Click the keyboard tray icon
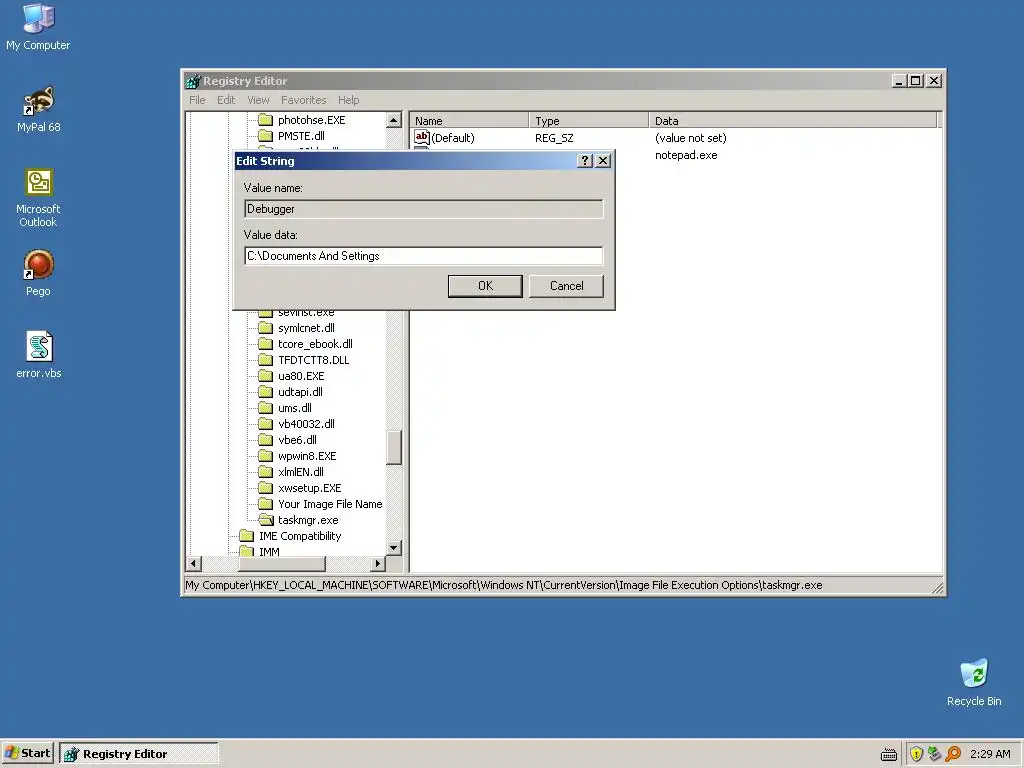This screenshot has height=768, width=1024. (x=889, y=754)
